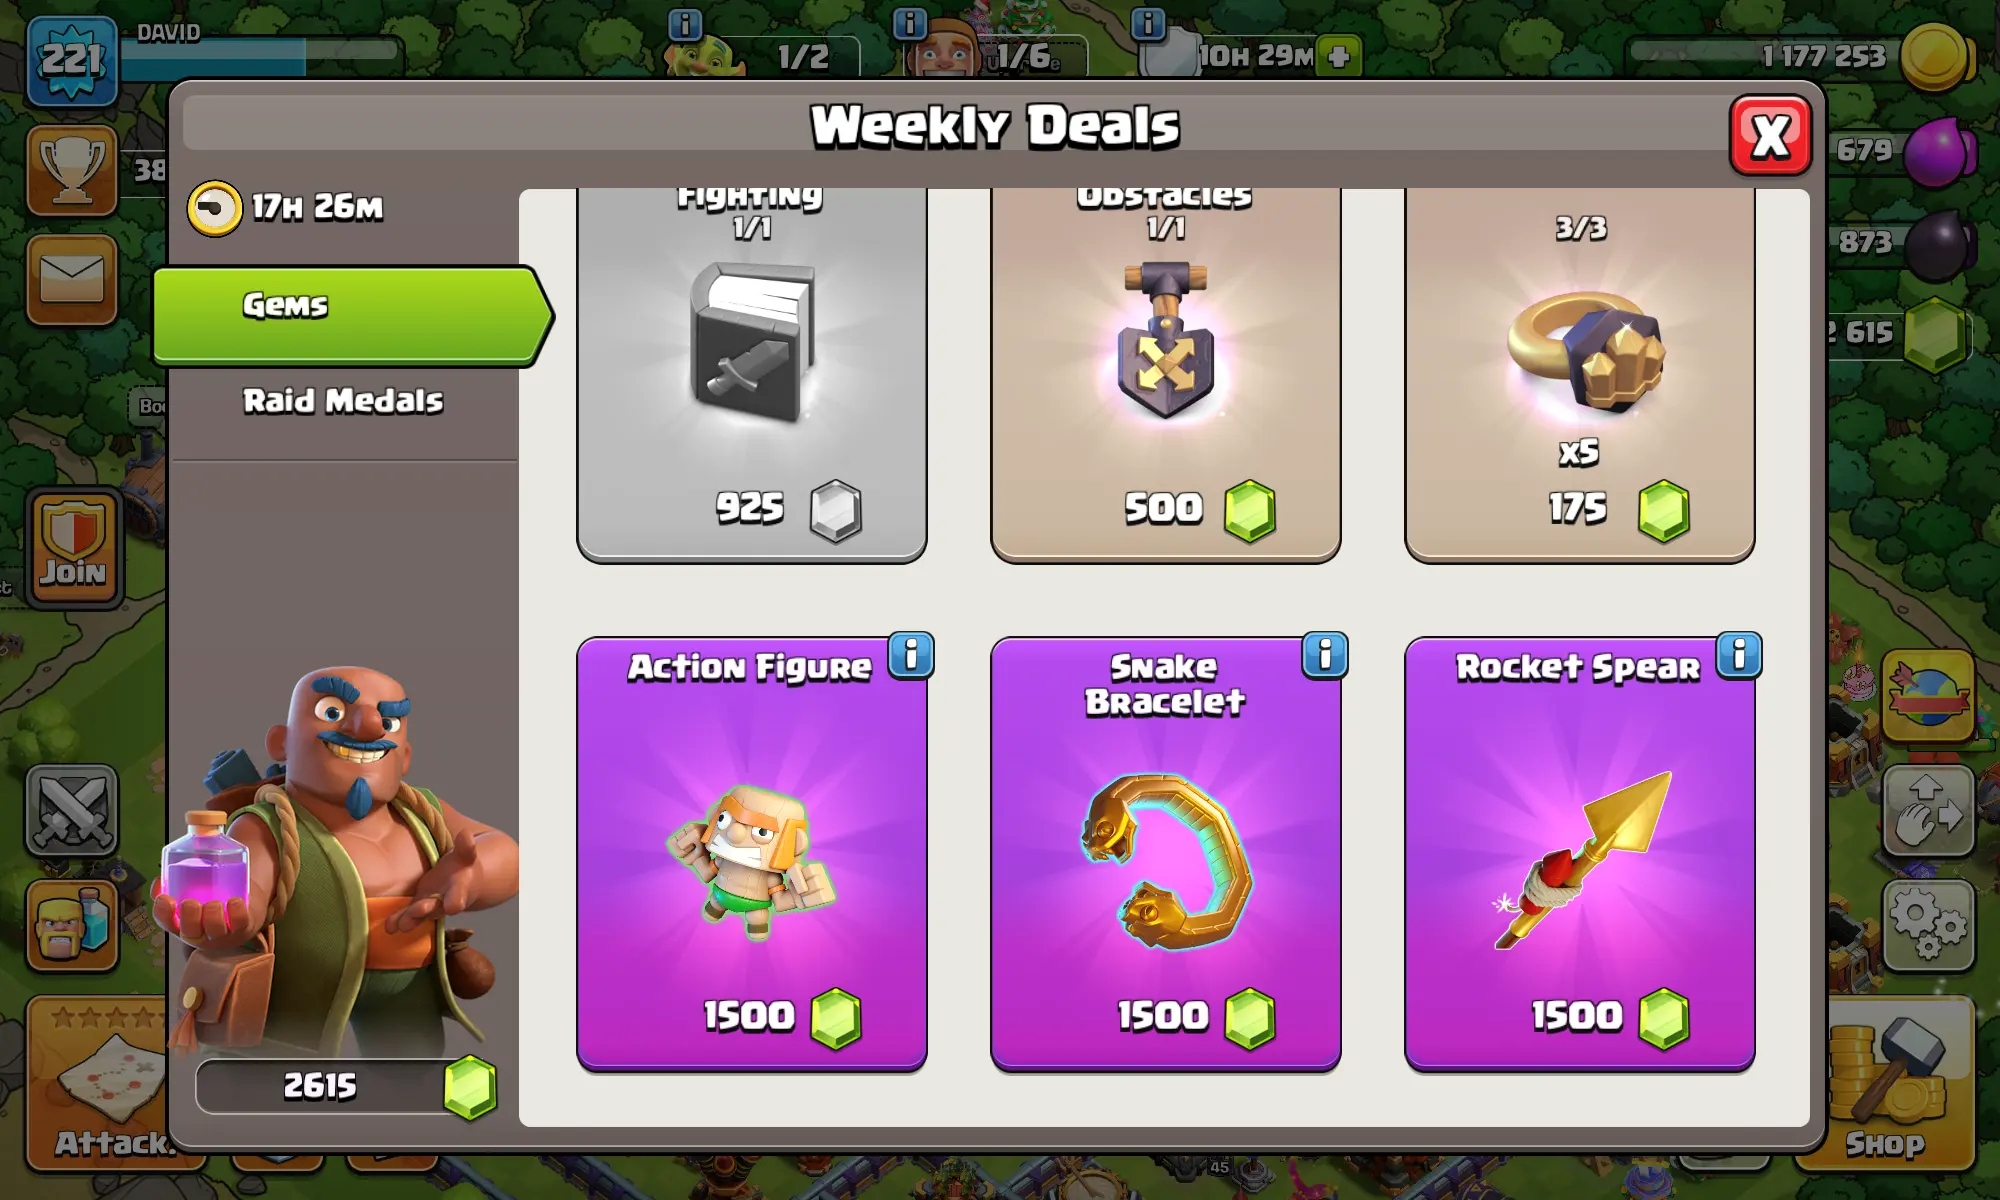Image resolution: width=2000 pixels, height=1200 pixels.
Task: Tap the 2615 gem balance bar
Action: (345, 1086)
